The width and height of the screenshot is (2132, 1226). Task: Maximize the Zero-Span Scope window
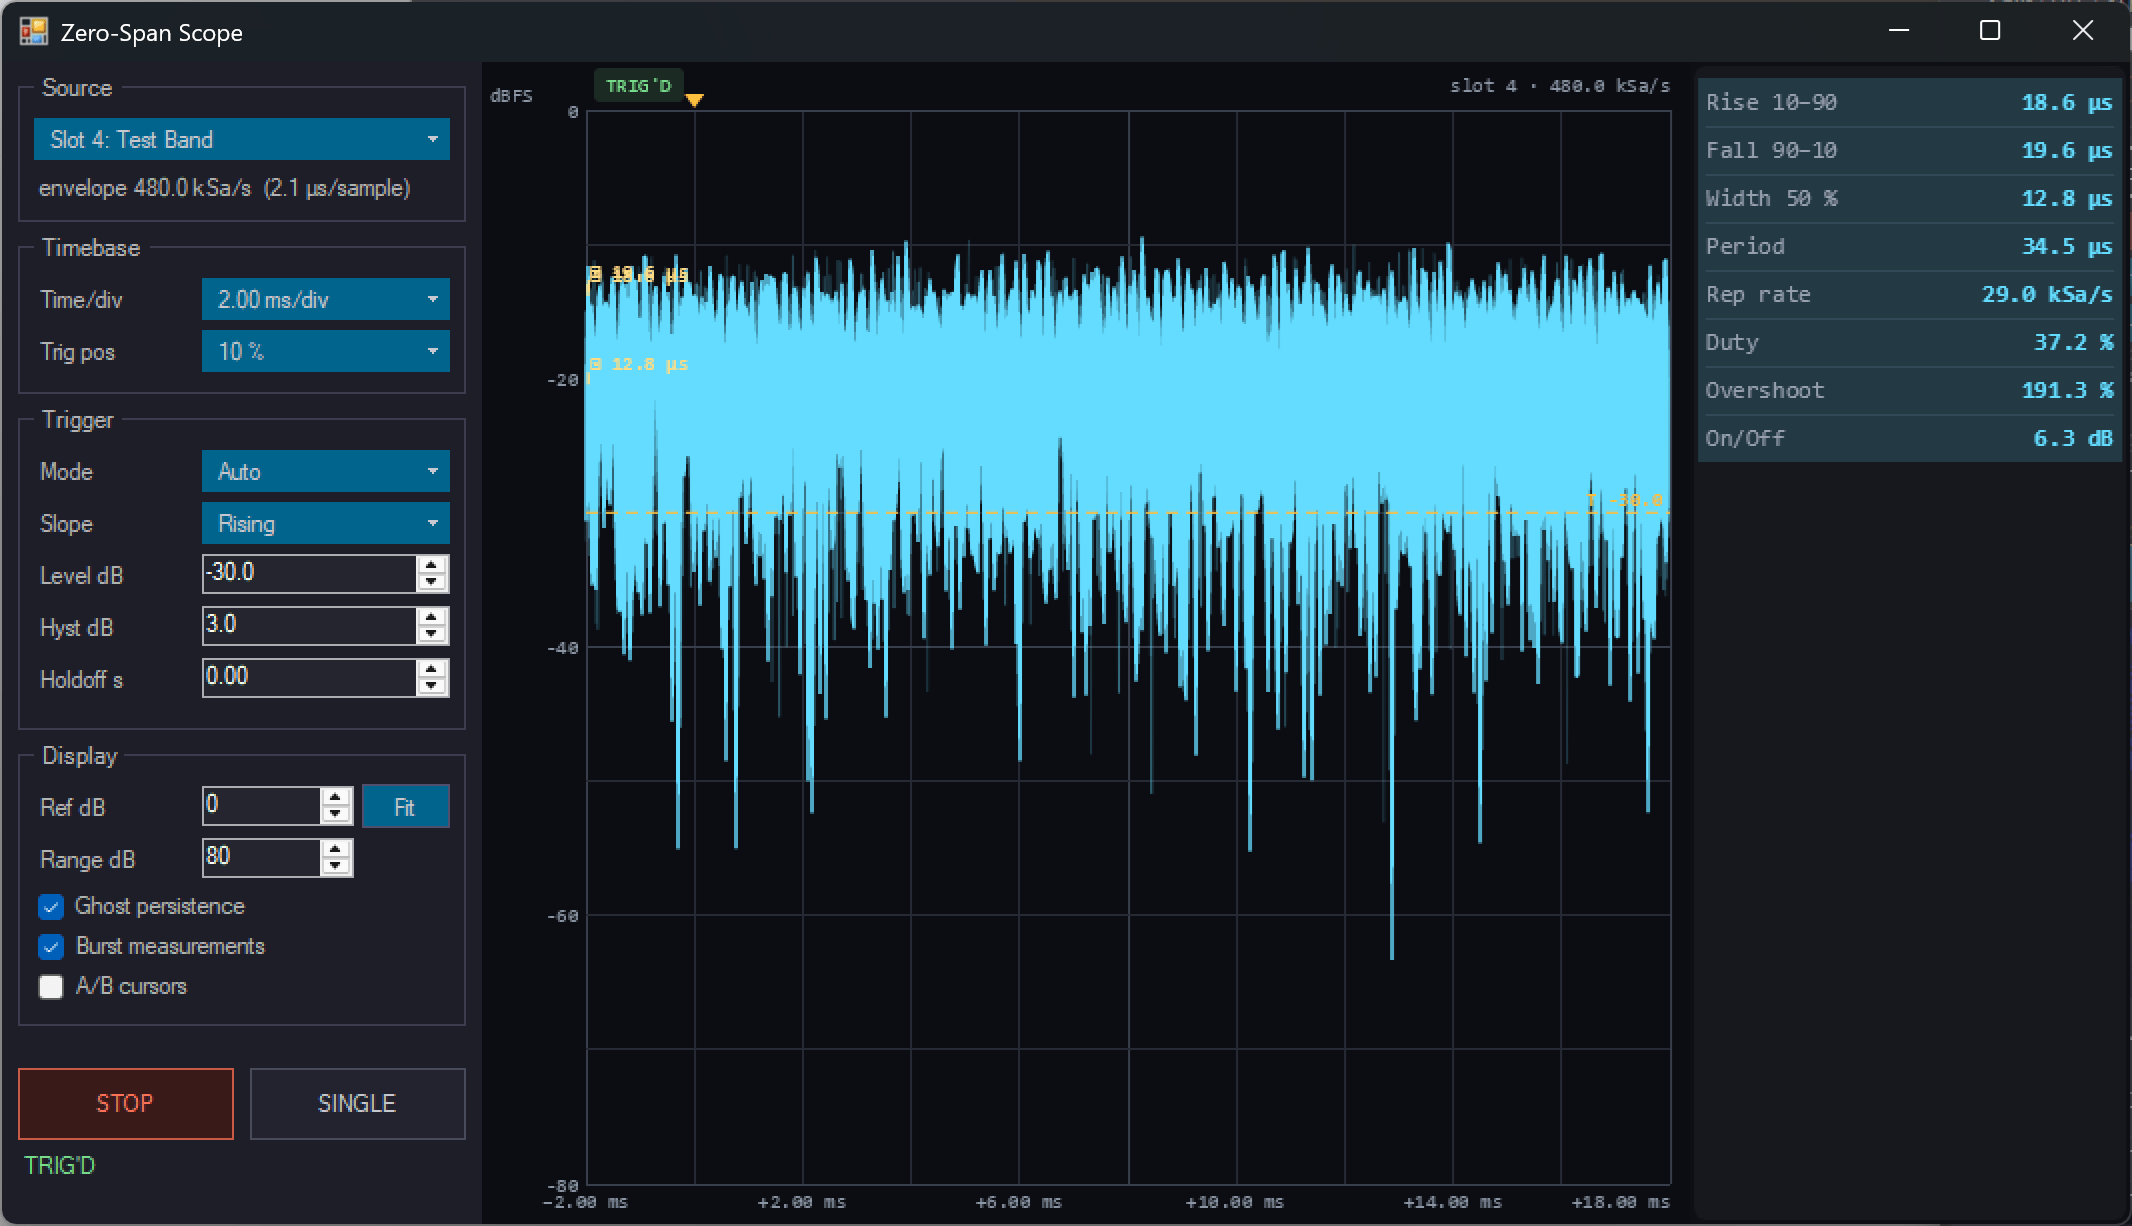point(1990,31)
